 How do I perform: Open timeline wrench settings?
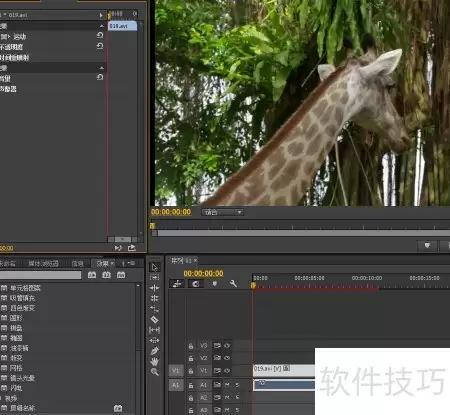[233, 284]
